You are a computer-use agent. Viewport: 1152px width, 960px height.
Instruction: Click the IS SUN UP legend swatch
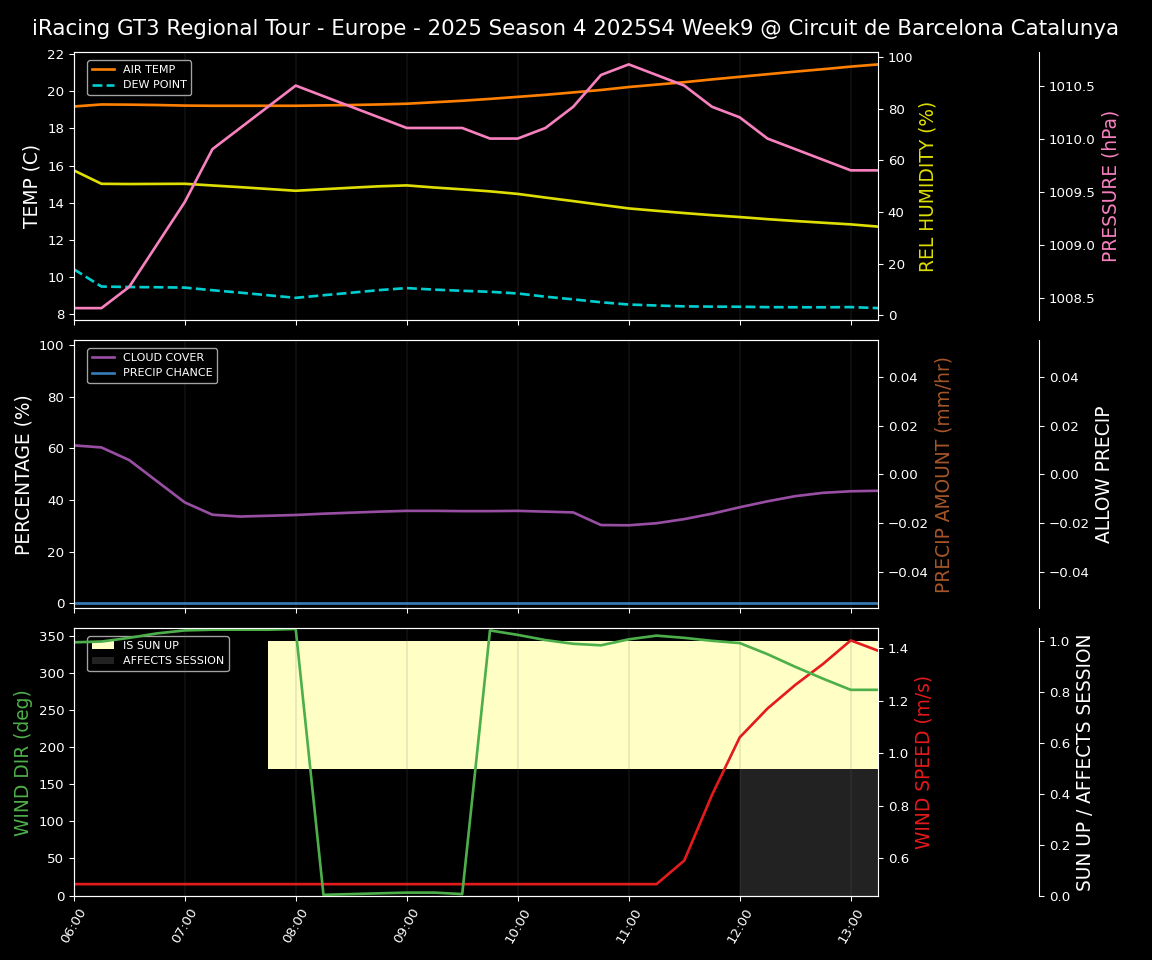point(103,646)
